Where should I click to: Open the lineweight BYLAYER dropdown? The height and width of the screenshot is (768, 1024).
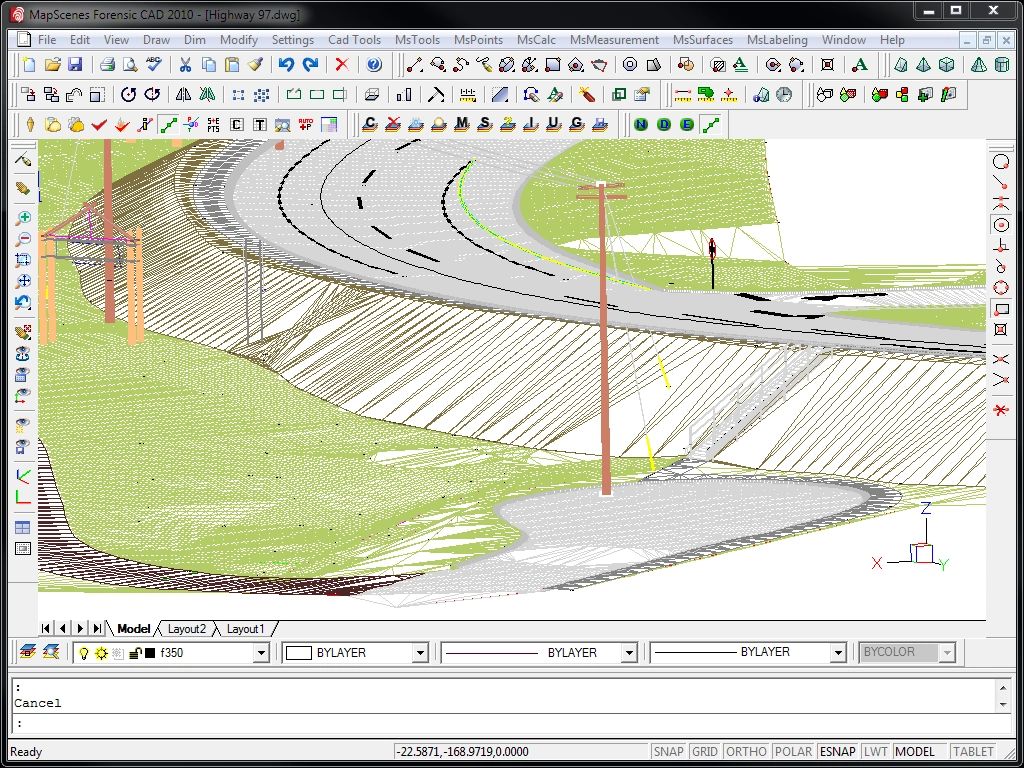pyautogui.click(x=841, y=651)
